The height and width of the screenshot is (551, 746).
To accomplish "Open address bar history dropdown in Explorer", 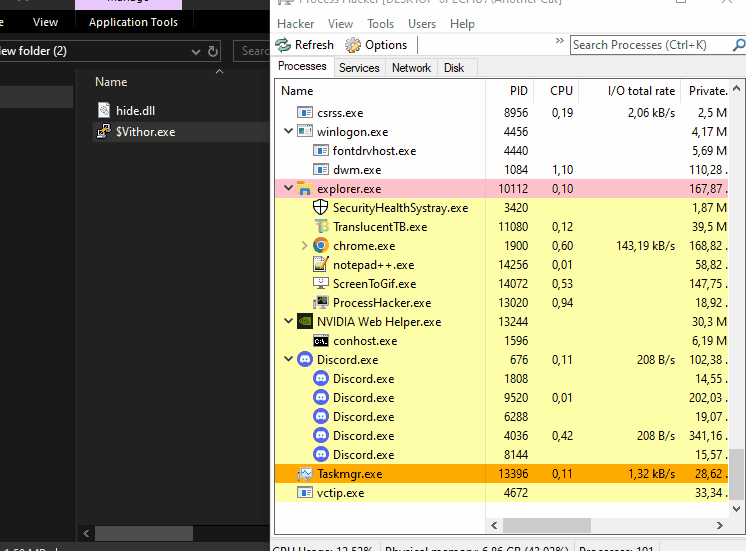I will pyautogui.click(x=194, y=51).
